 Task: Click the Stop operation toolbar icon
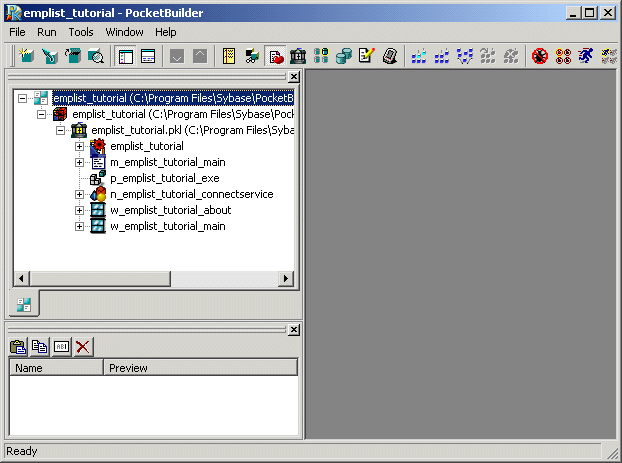511,56
